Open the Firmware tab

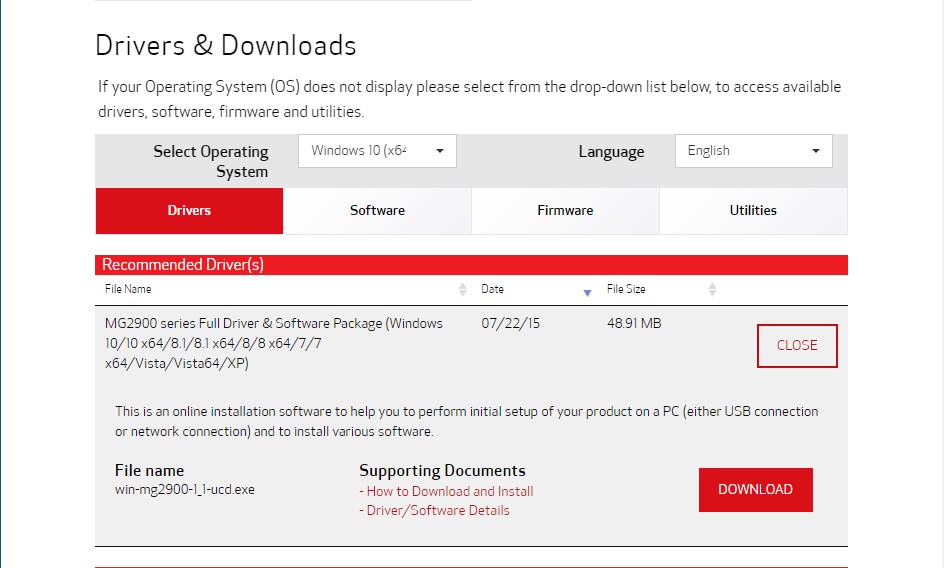[x=565, y=211]
